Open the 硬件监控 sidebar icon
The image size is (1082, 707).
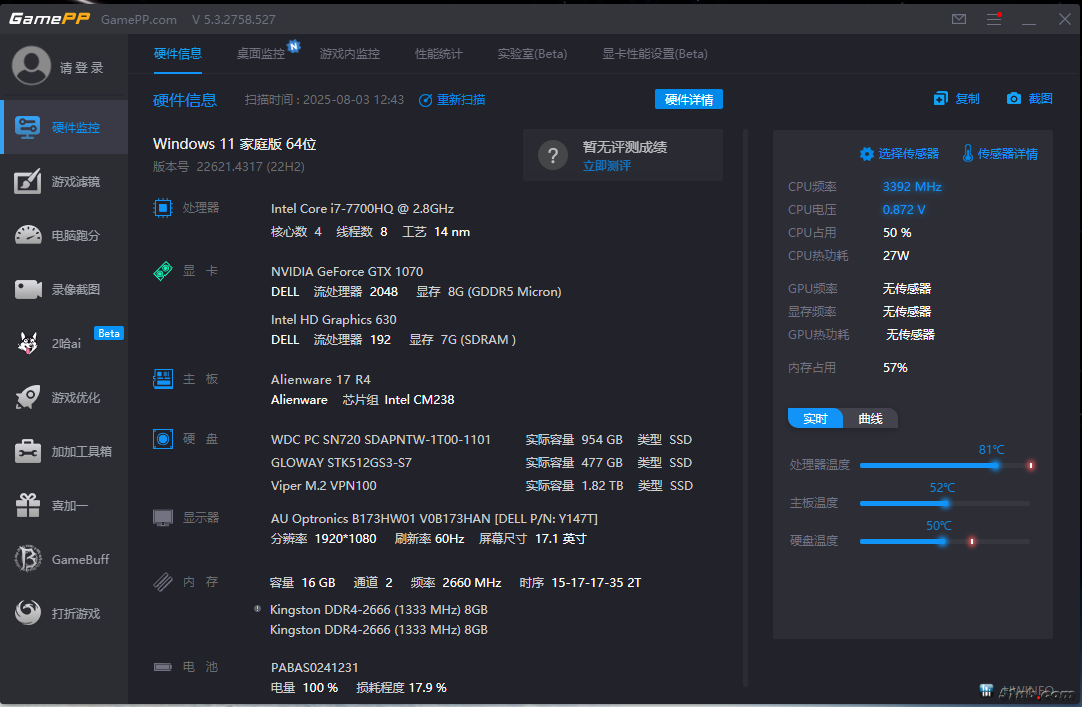pos(28,127)
